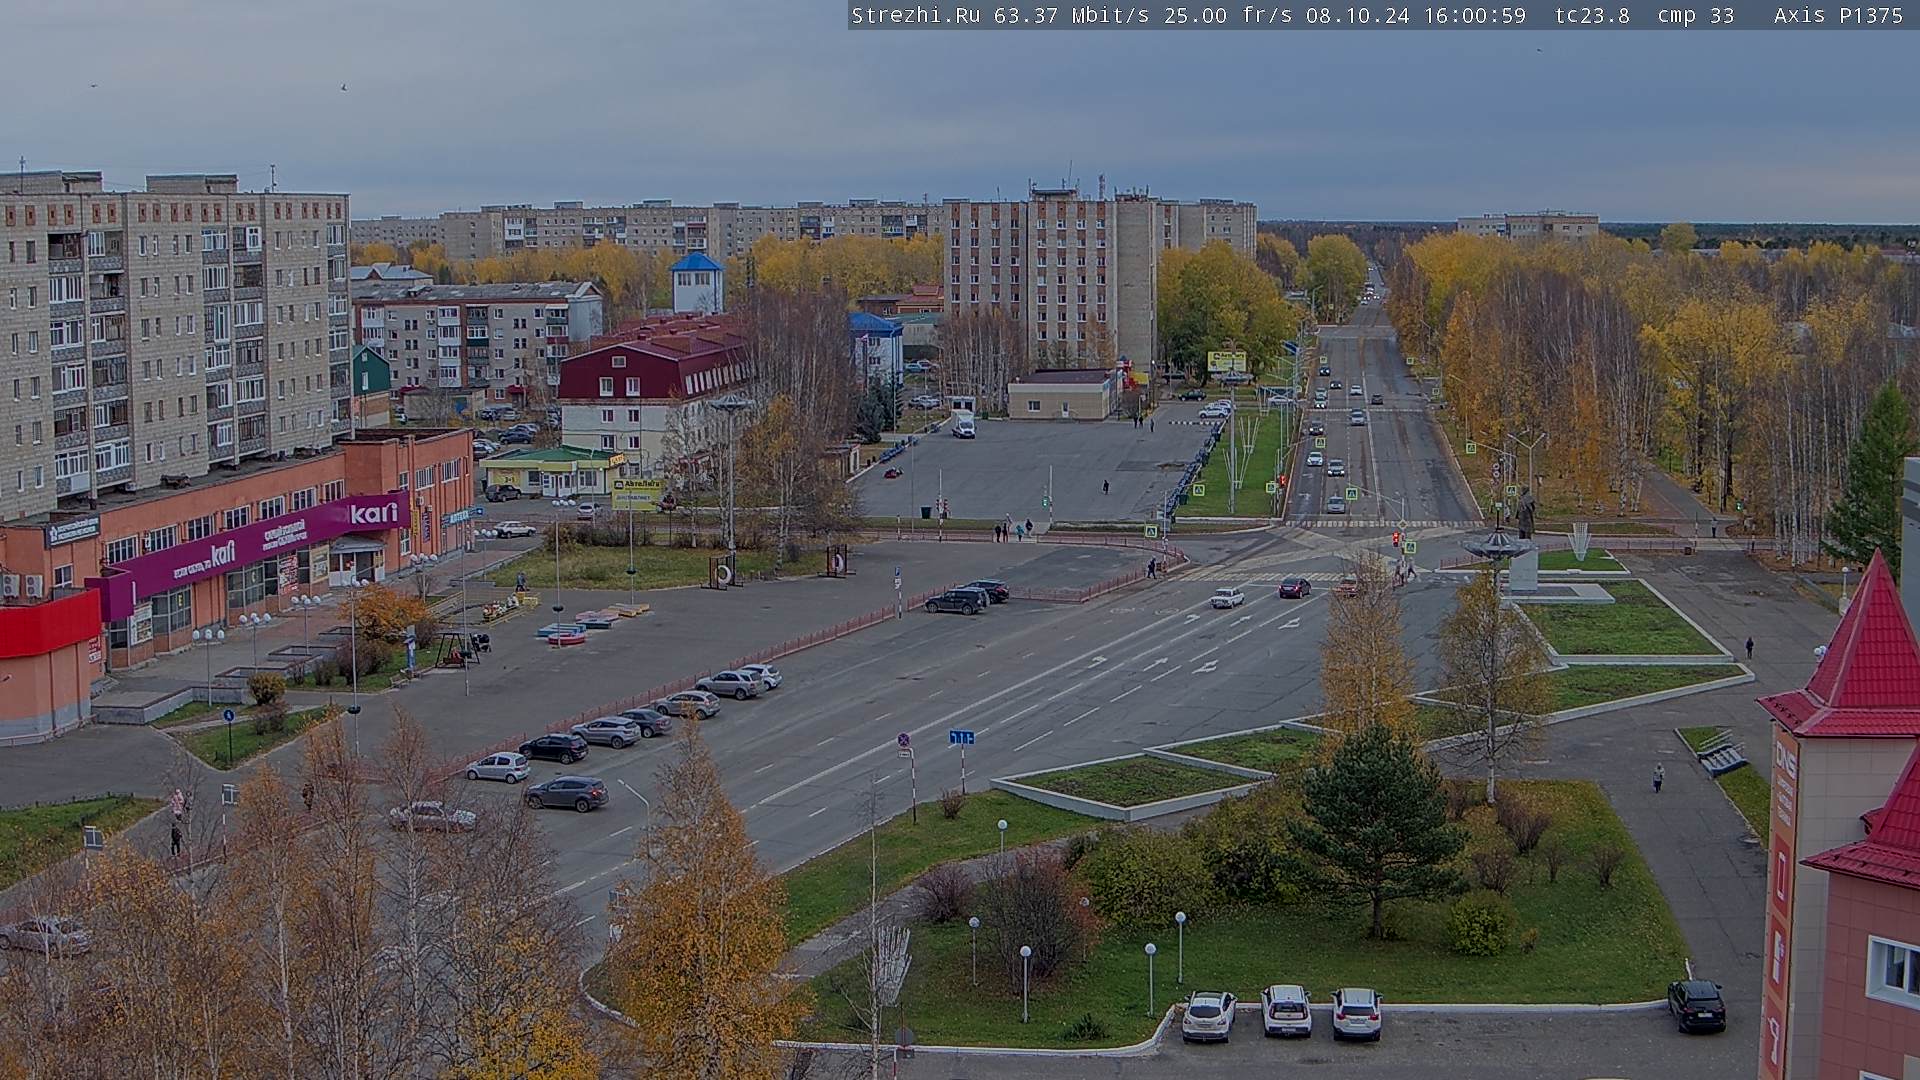This screenshot has width=1920, height=1080.
Task: Click the 25.00 fr/s frame rate readout
Action: click(x=1229, y=15)
